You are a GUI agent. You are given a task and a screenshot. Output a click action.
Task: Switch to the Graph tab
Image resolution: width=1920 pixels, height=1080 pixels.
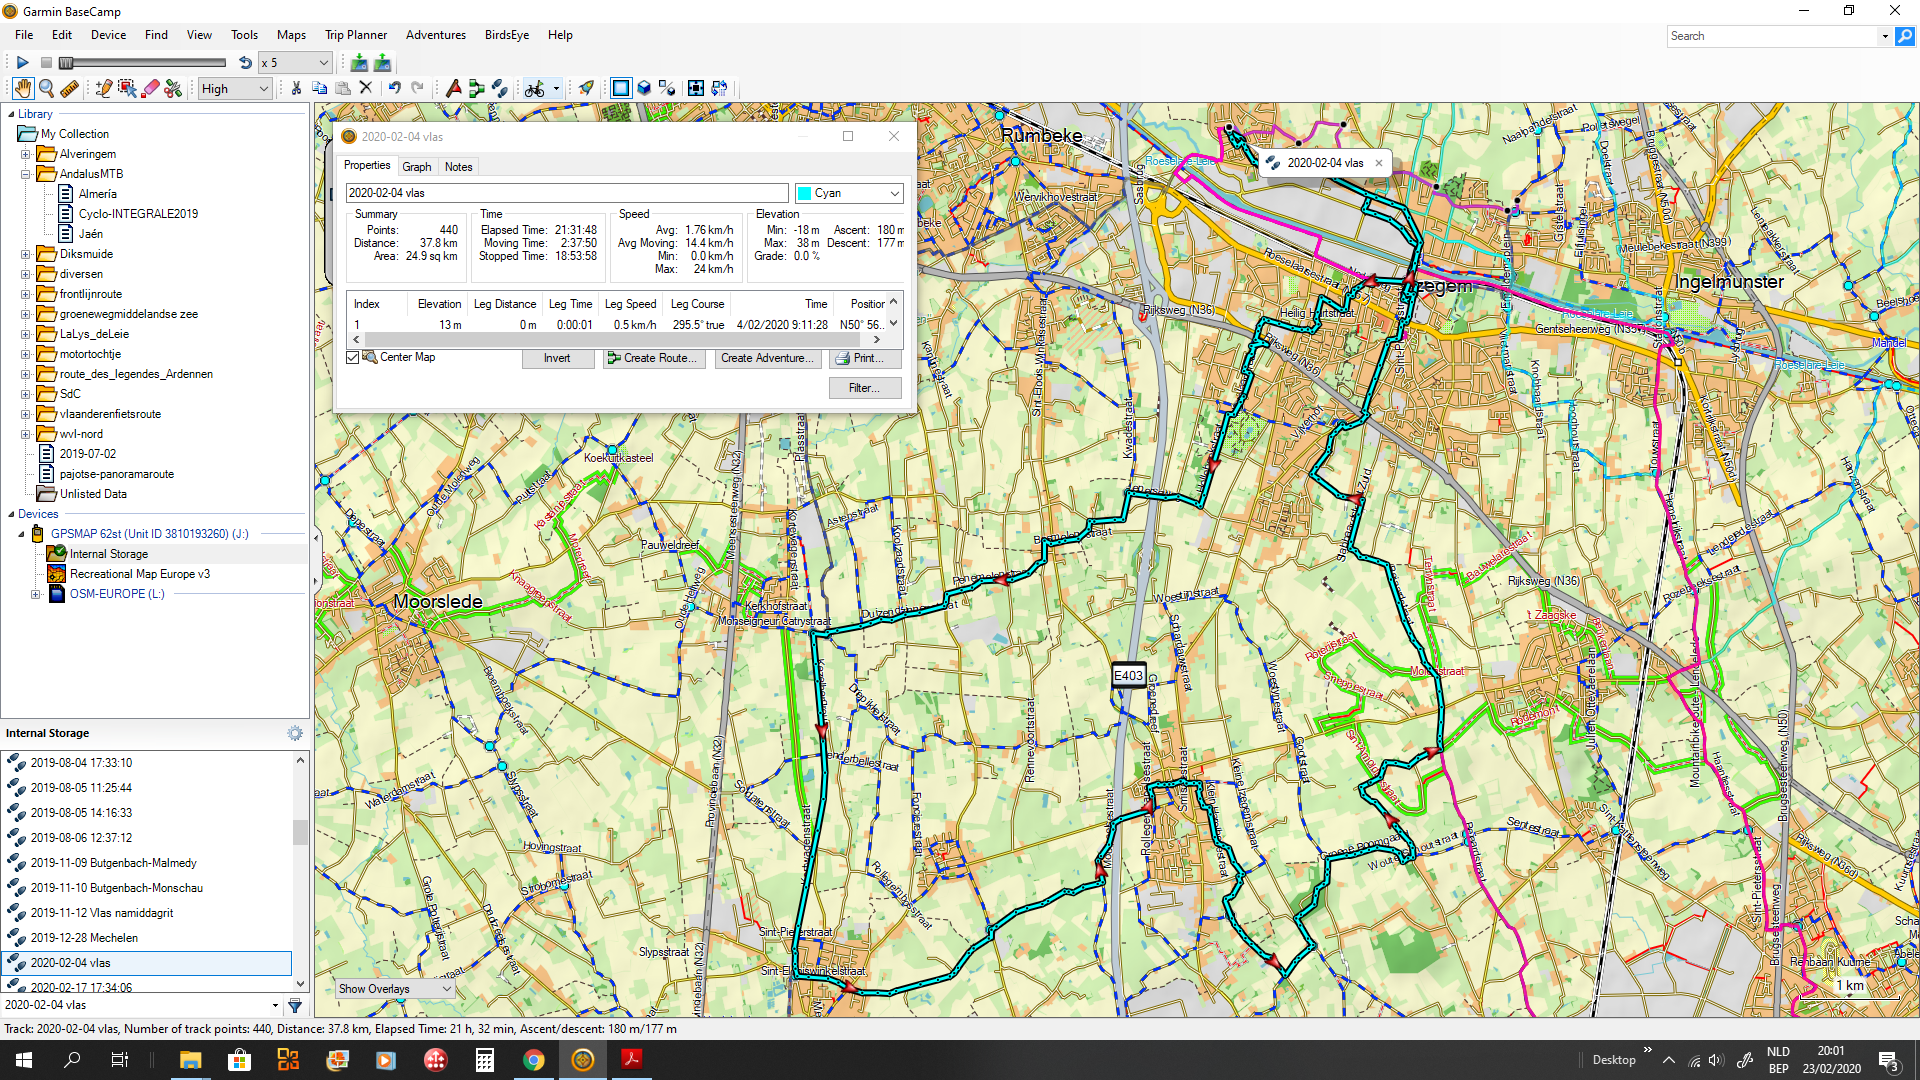pos(417,167)
